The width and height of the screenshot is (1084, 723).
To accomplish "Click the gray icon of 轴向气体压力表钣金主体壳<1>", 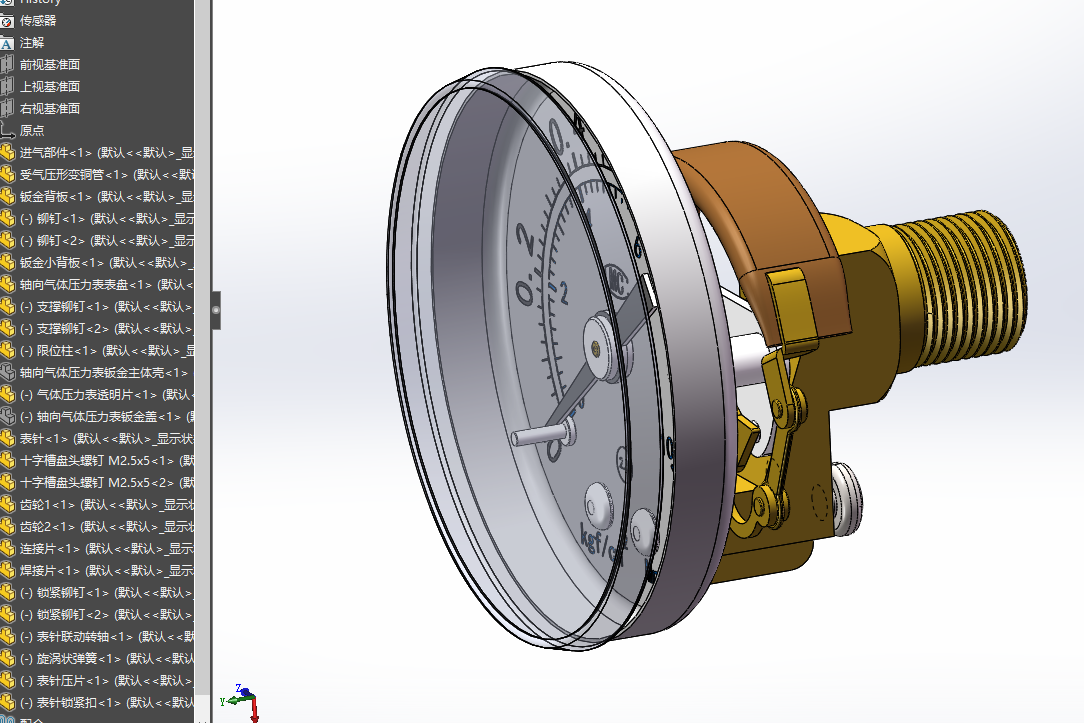I will [7, 373].
